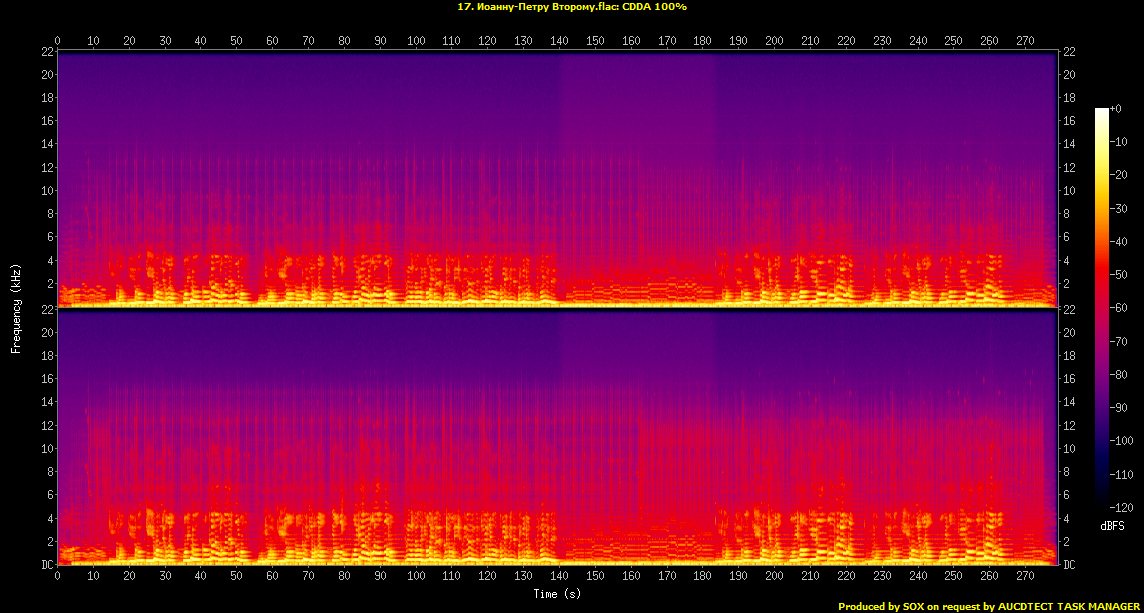Viewport: 1144px width, 613px height.
Task: Click the 22 kHz label at top-left of upper channel
Action: coord(47,52)
